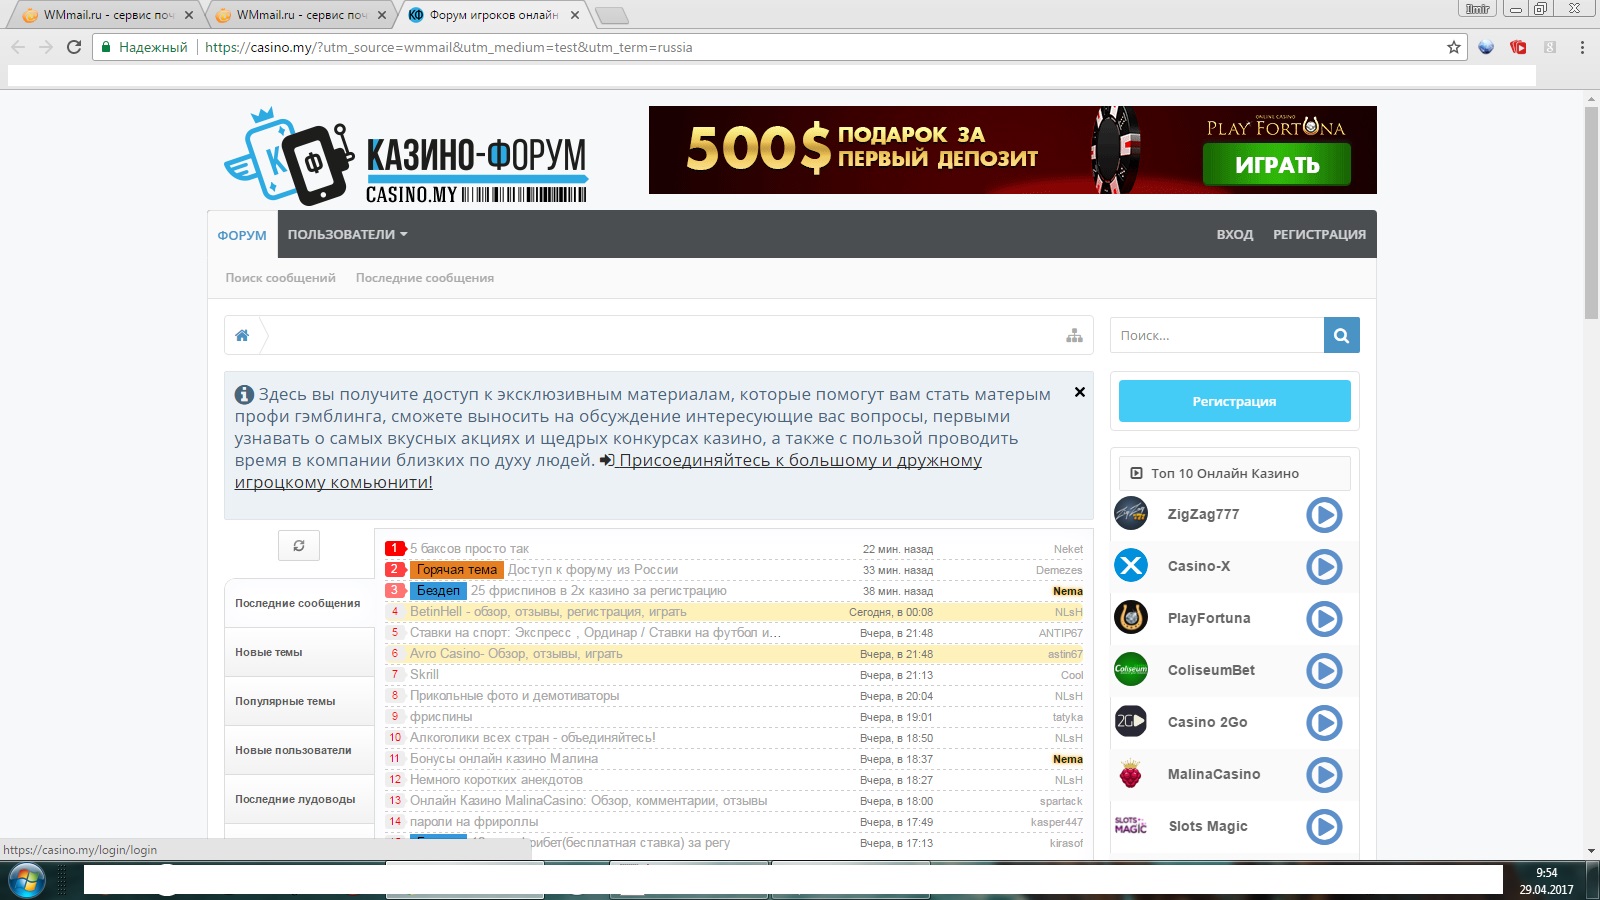Play button next to PlayFortuna
This screenshot has width=1600, height=900.
(x=1324, y=619)
